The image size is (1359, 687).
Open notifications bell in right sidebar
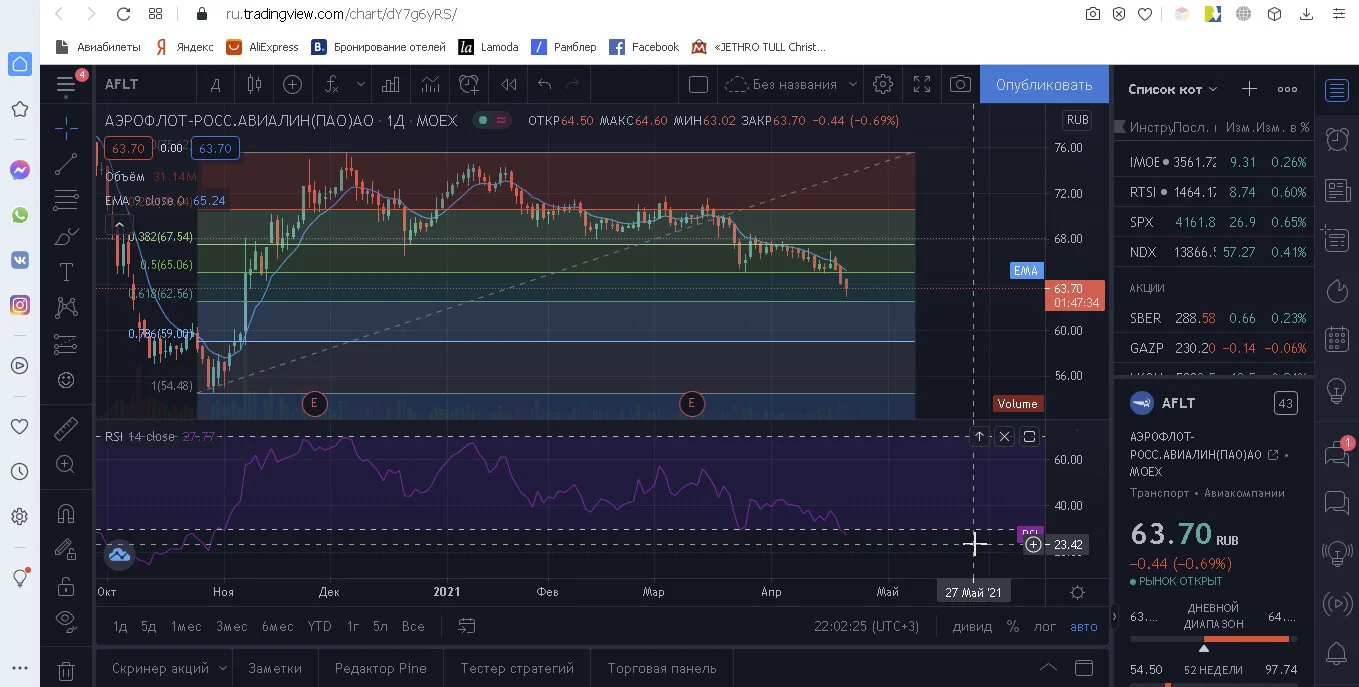(1336, 654)
